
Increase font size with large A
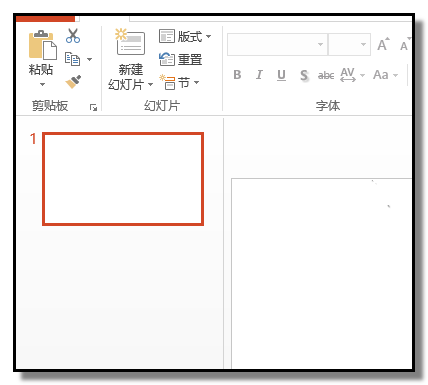click(383, 44)
